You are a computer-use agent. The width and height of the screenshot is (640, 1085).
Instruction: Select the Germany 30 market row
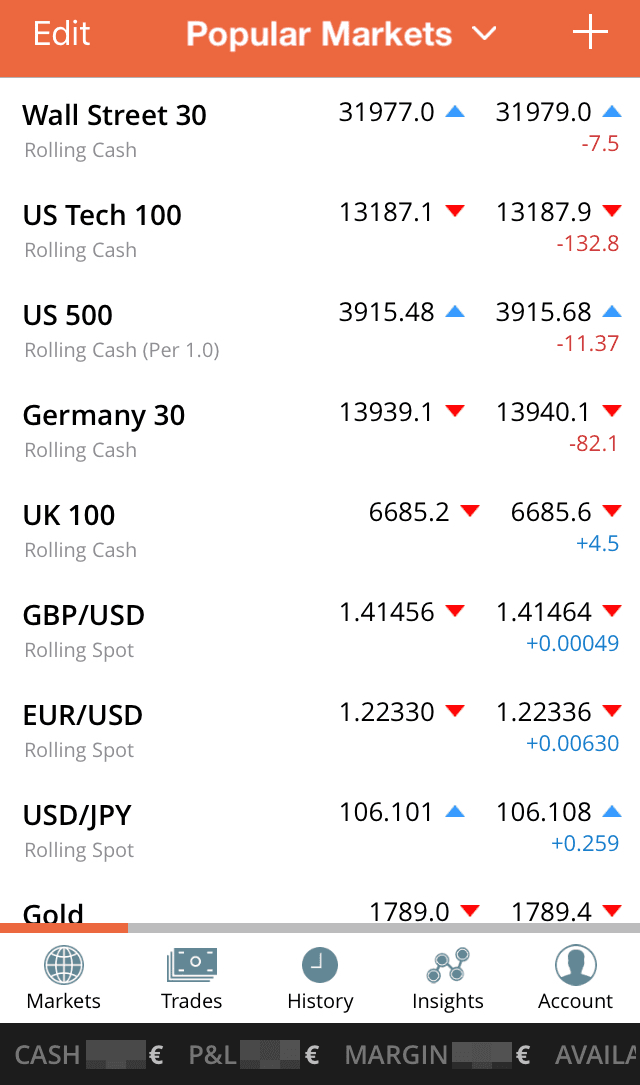104,415
